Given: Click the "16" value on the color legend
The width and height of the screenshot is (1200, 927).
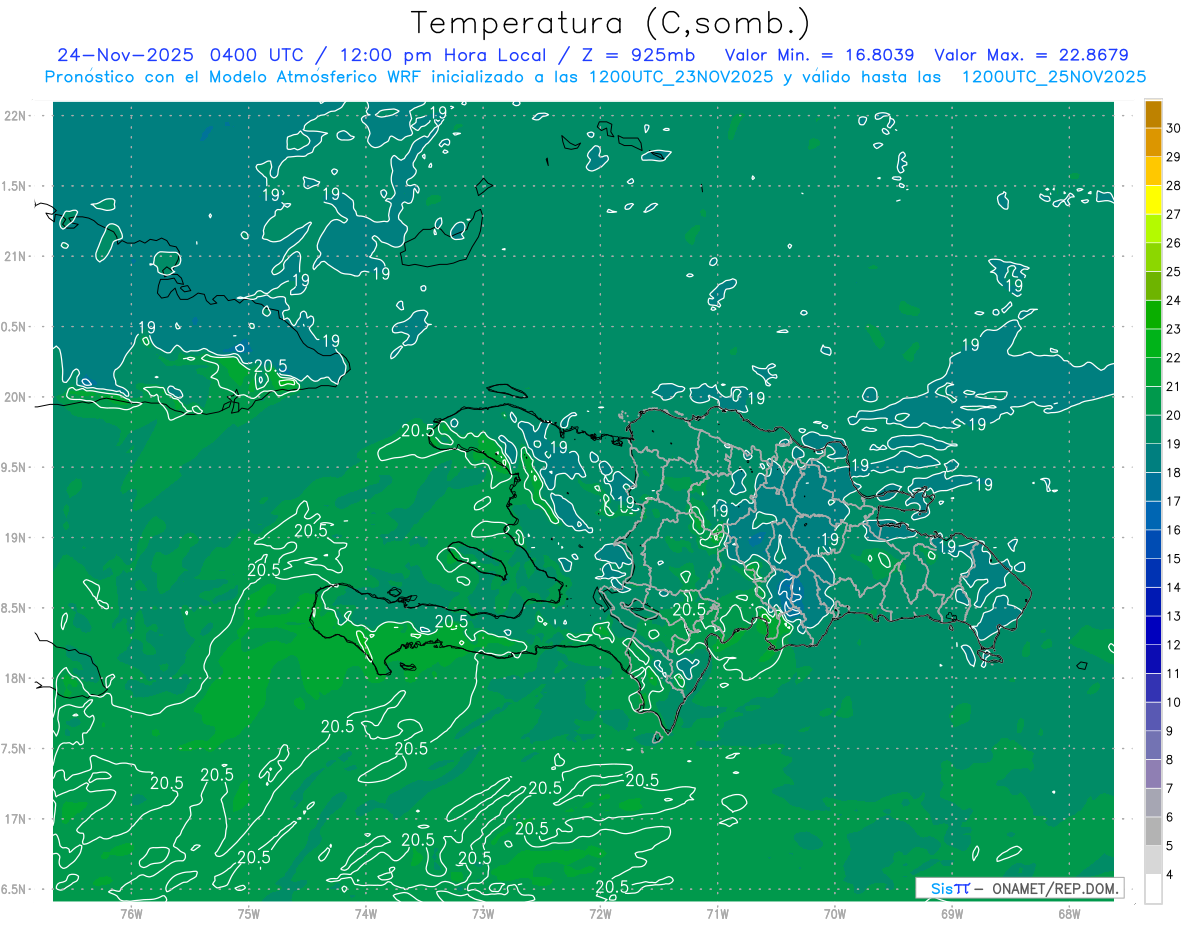Looking at the screenshot, I should (1174, 530).
